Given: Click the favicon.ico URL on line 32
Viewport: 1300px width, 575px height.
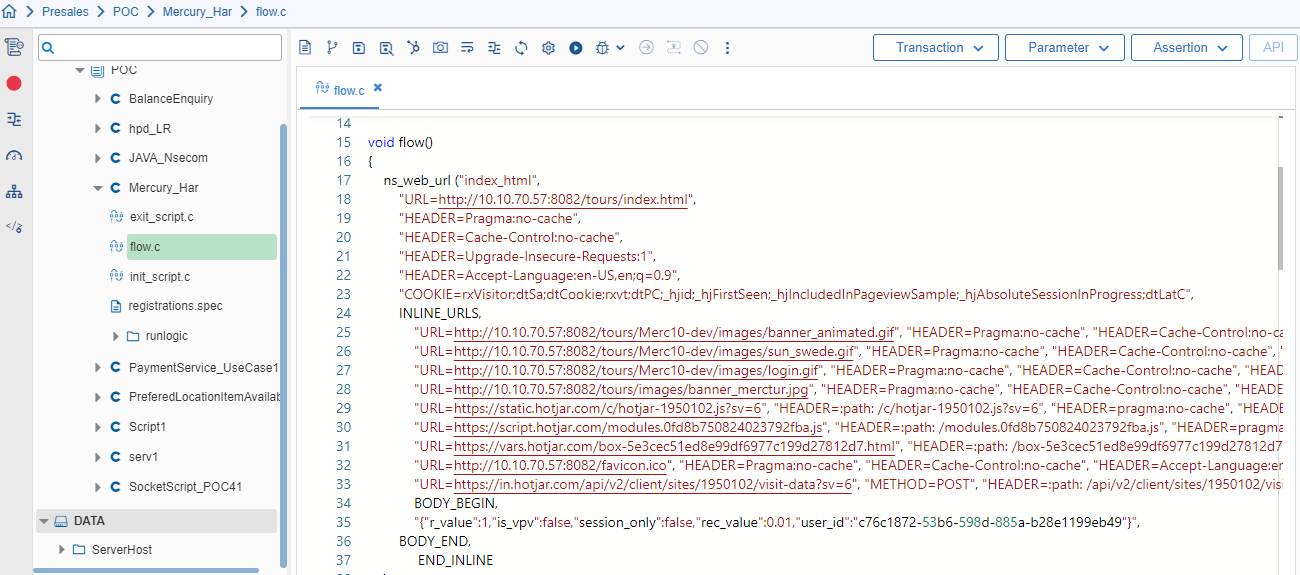Looking at the screenshot, I should click(x=561, y=466).
